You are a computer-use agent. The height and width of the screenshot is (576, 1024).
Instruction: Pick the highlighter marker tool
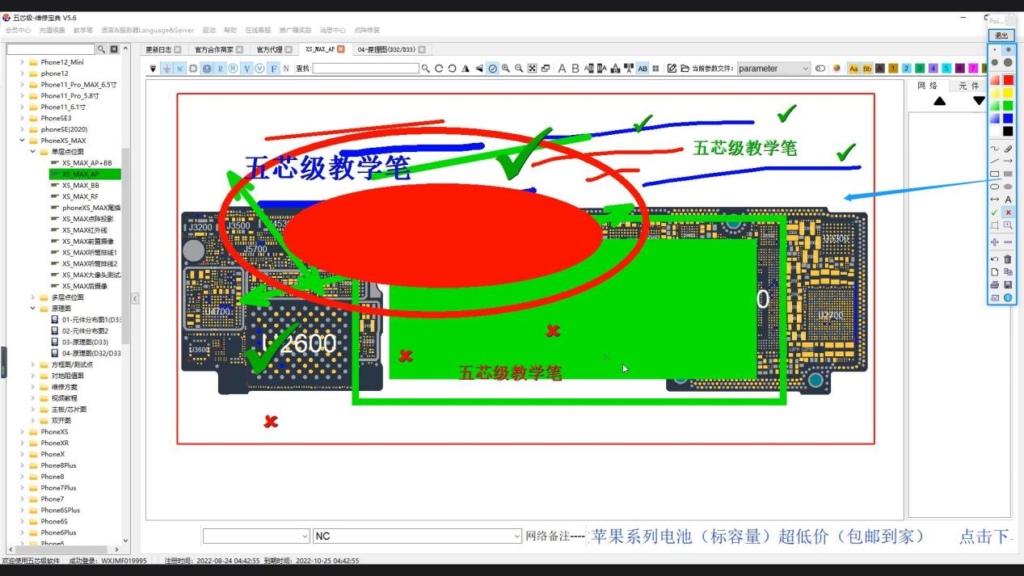coord(1008,149)
